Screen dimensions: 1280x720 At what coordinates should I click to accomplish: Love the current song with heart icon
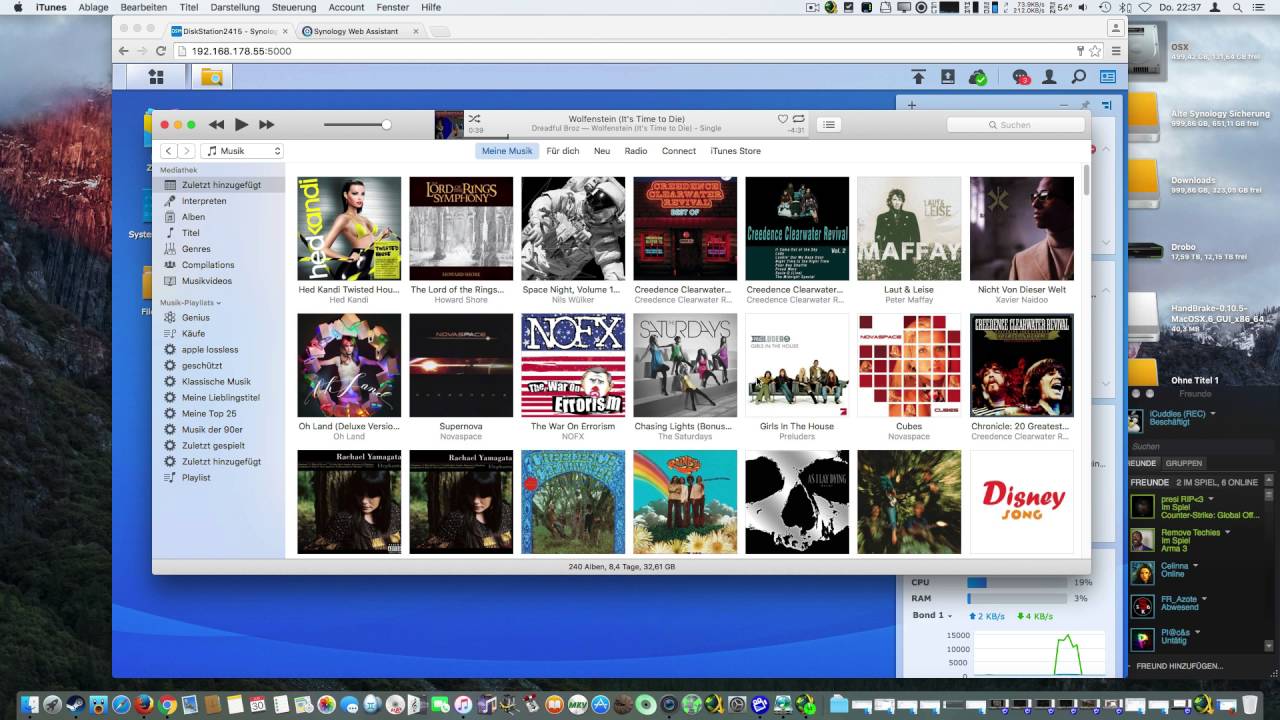pyautogui.click(x=783, y=118)
